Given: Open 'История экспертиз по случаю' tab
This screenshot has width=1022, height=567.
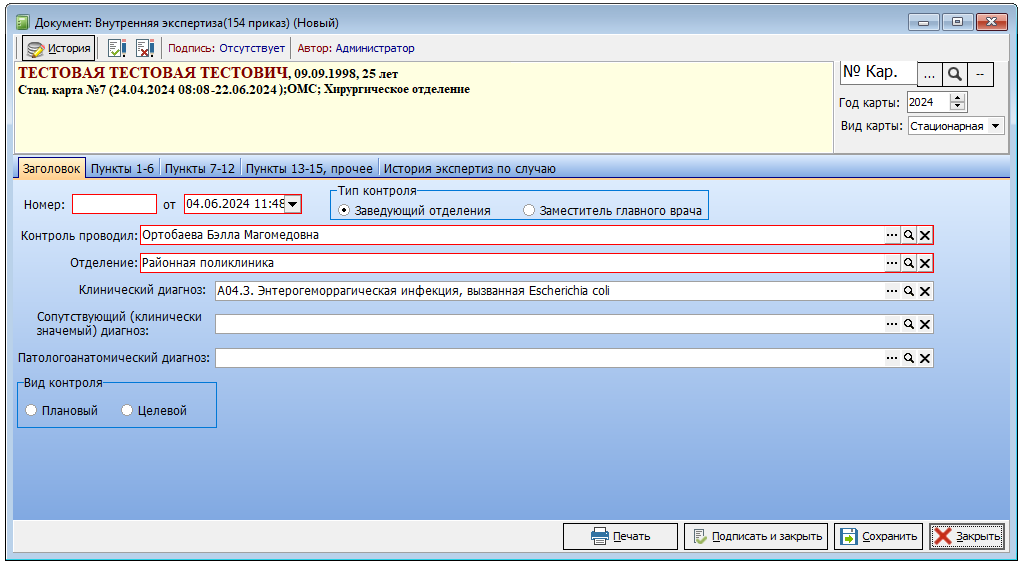Looking at the screenshot, I should coord(469,169).
